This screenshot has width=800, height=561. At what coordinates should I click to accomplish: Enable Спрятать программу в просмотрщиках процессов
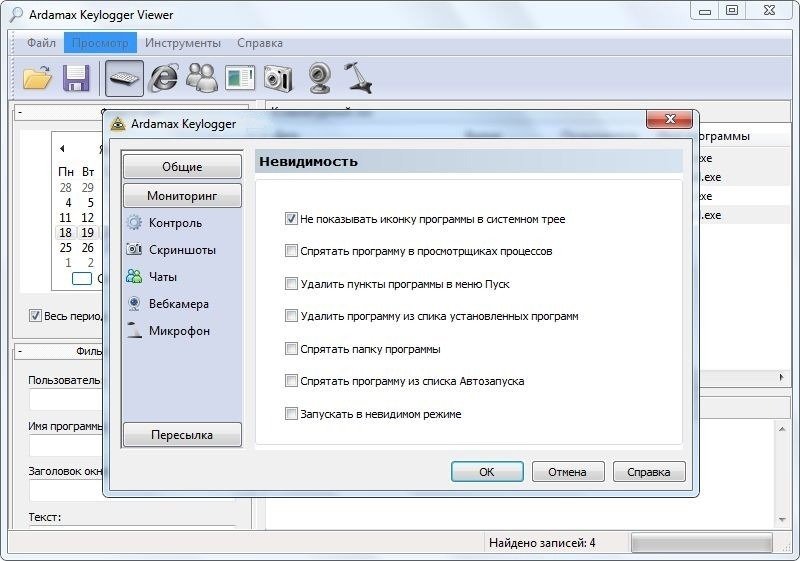tap(291, 251)
